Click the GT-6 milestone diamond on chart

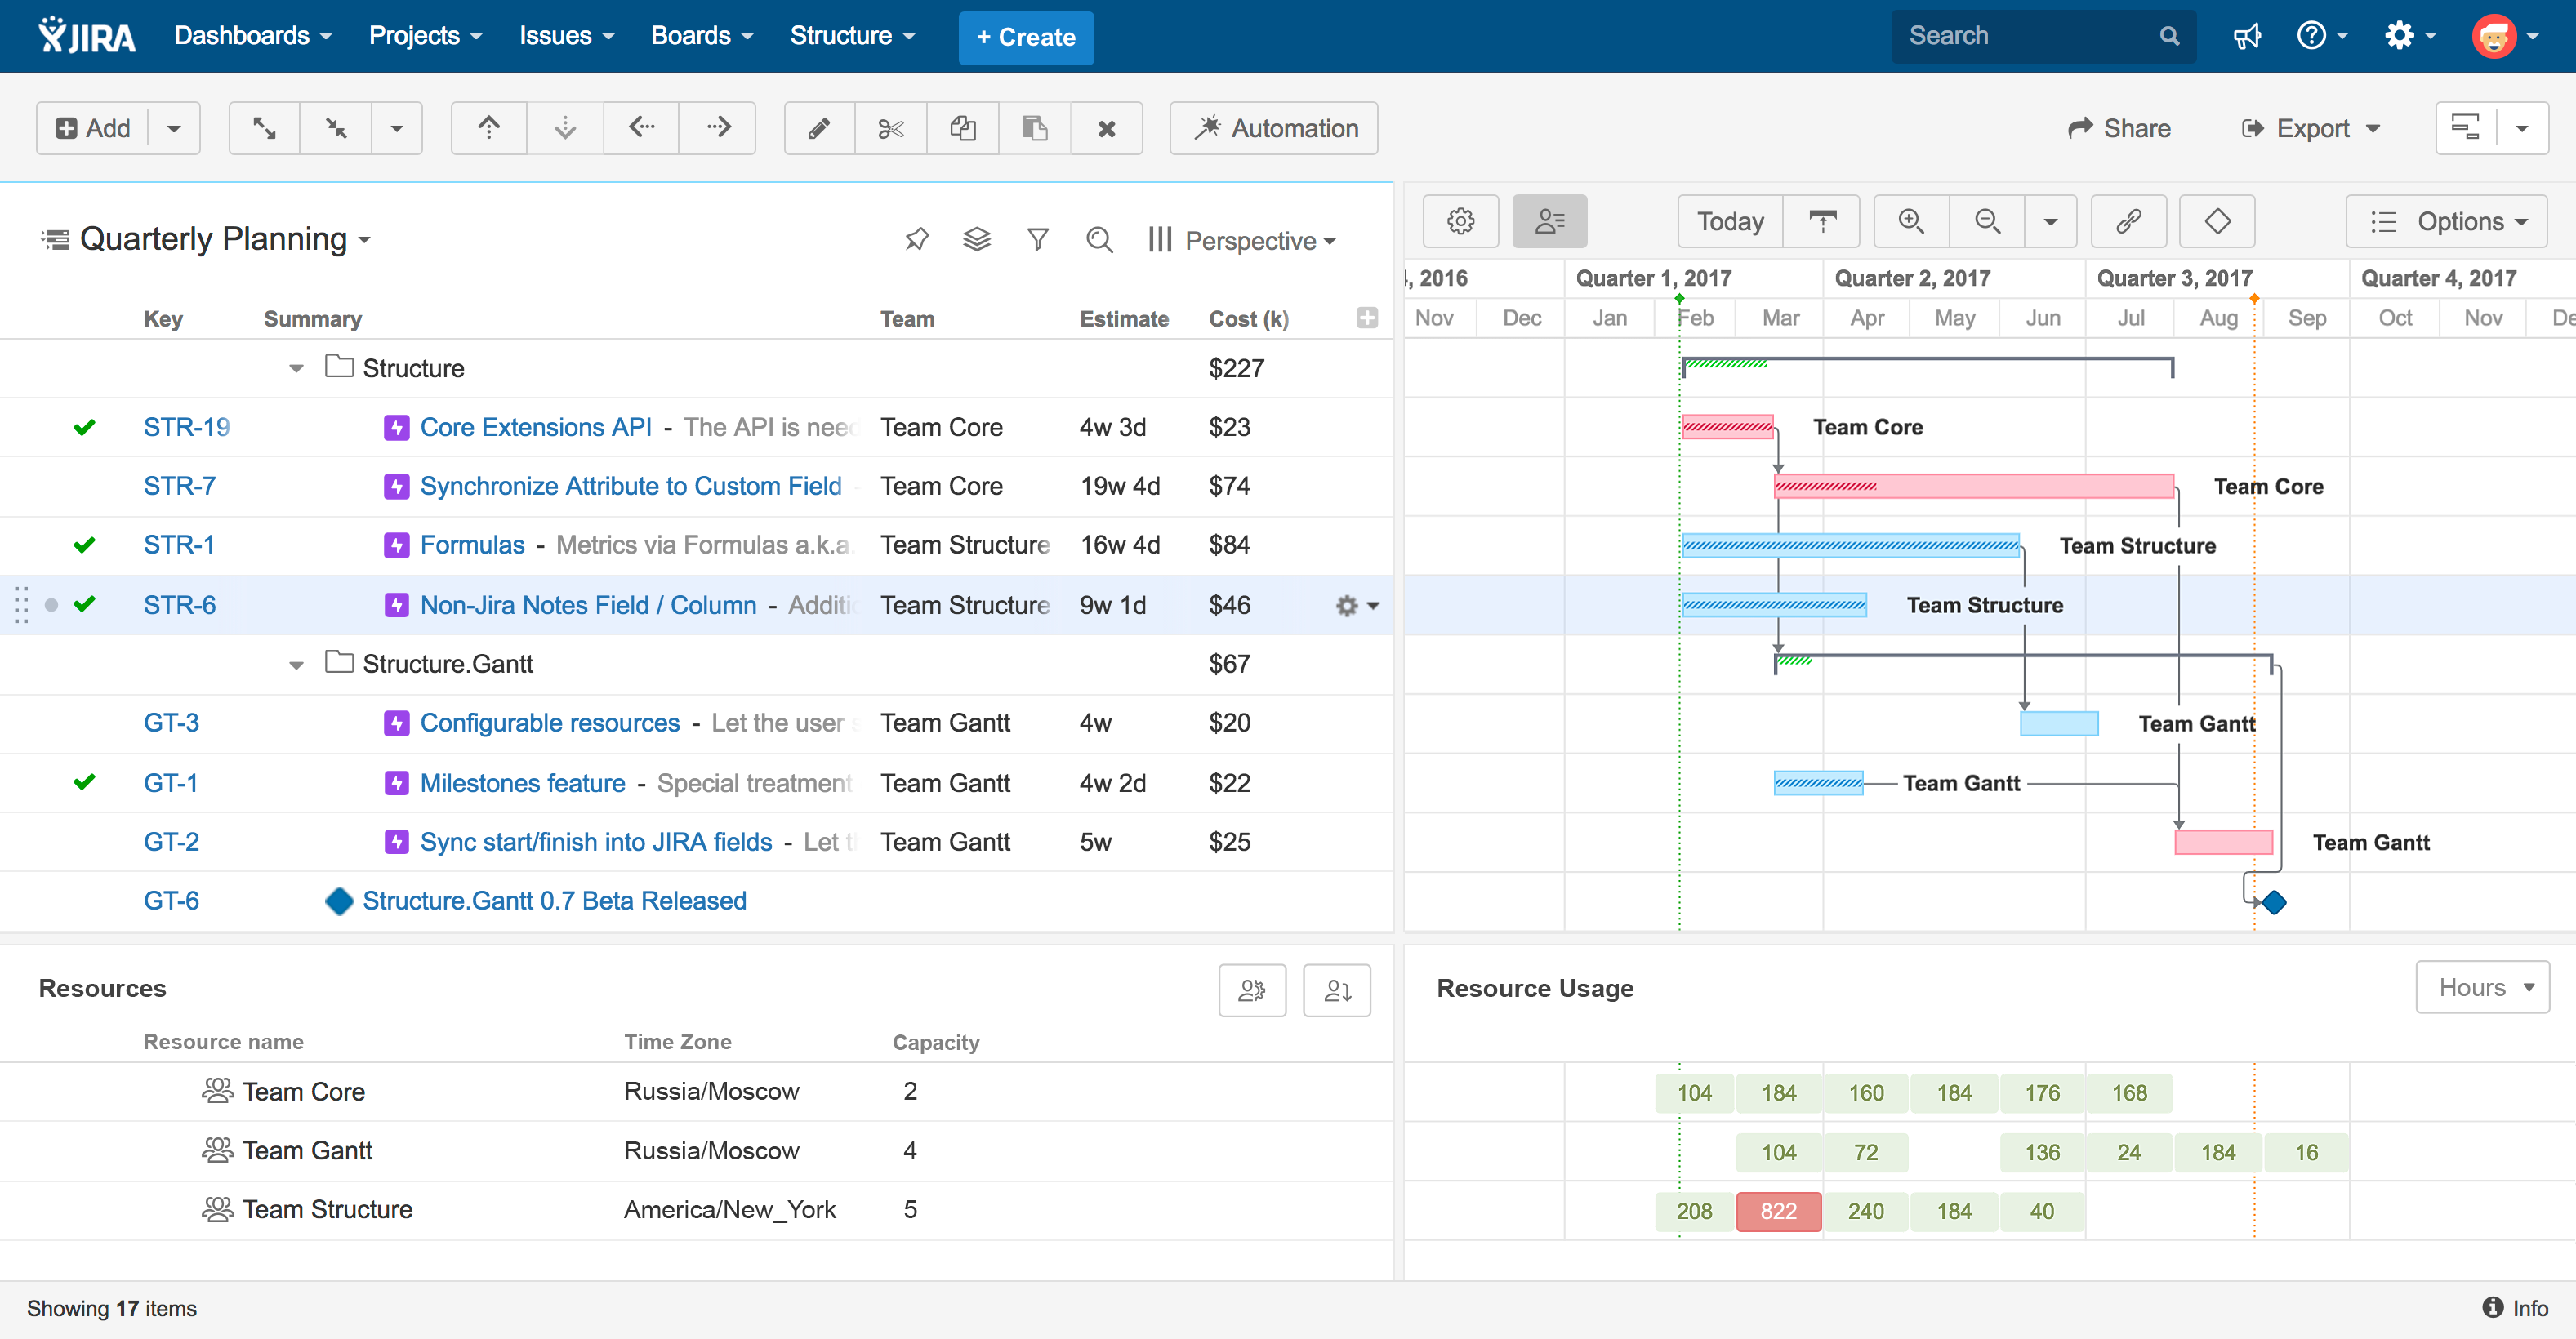tap(2275, 903)
